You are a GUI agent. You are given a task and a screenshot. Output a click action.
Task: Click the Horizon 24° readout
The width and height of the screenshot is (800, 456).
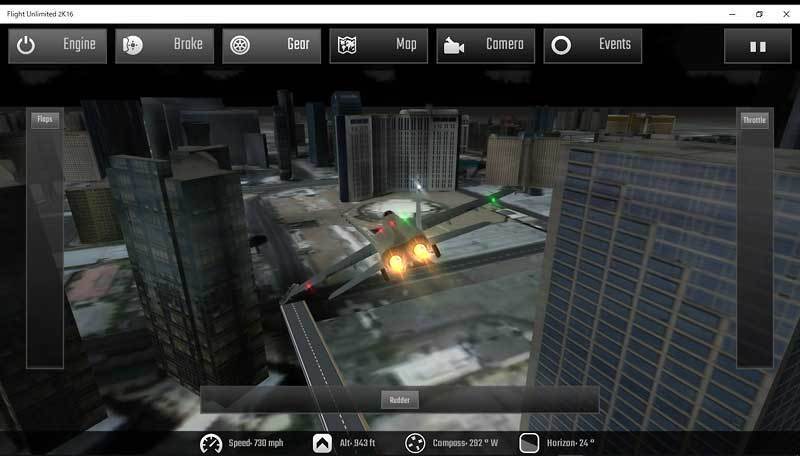(570, 443)
